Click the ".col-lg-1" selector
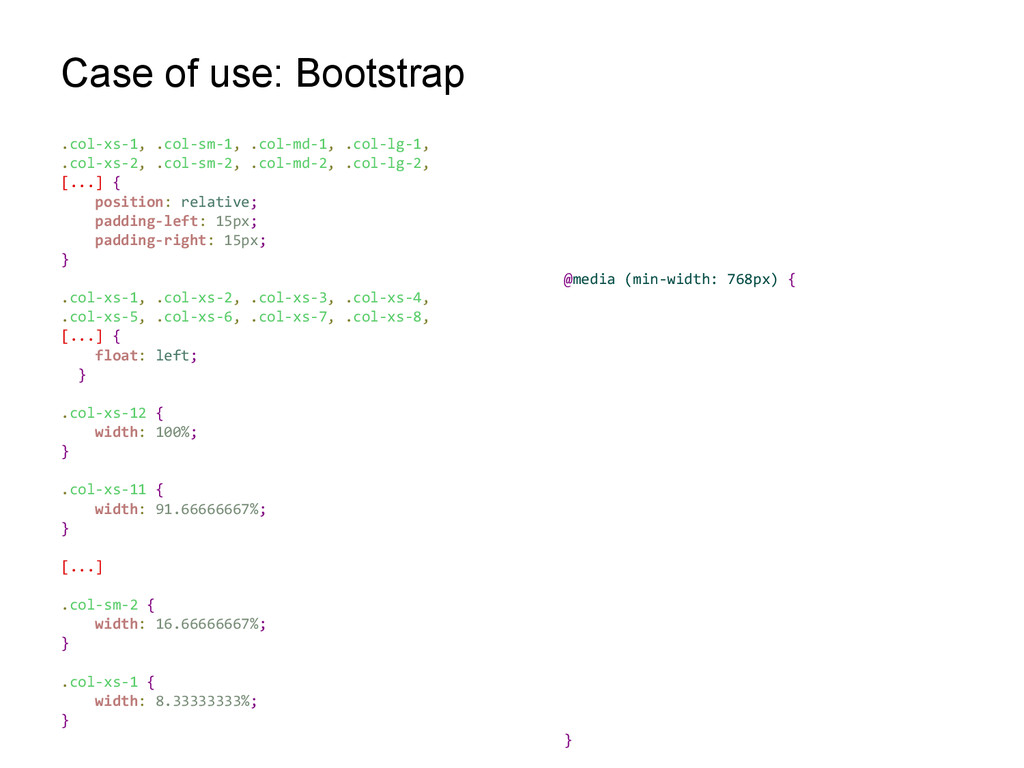Viewport: 1024px width, 768px height. tap(384, 144)
